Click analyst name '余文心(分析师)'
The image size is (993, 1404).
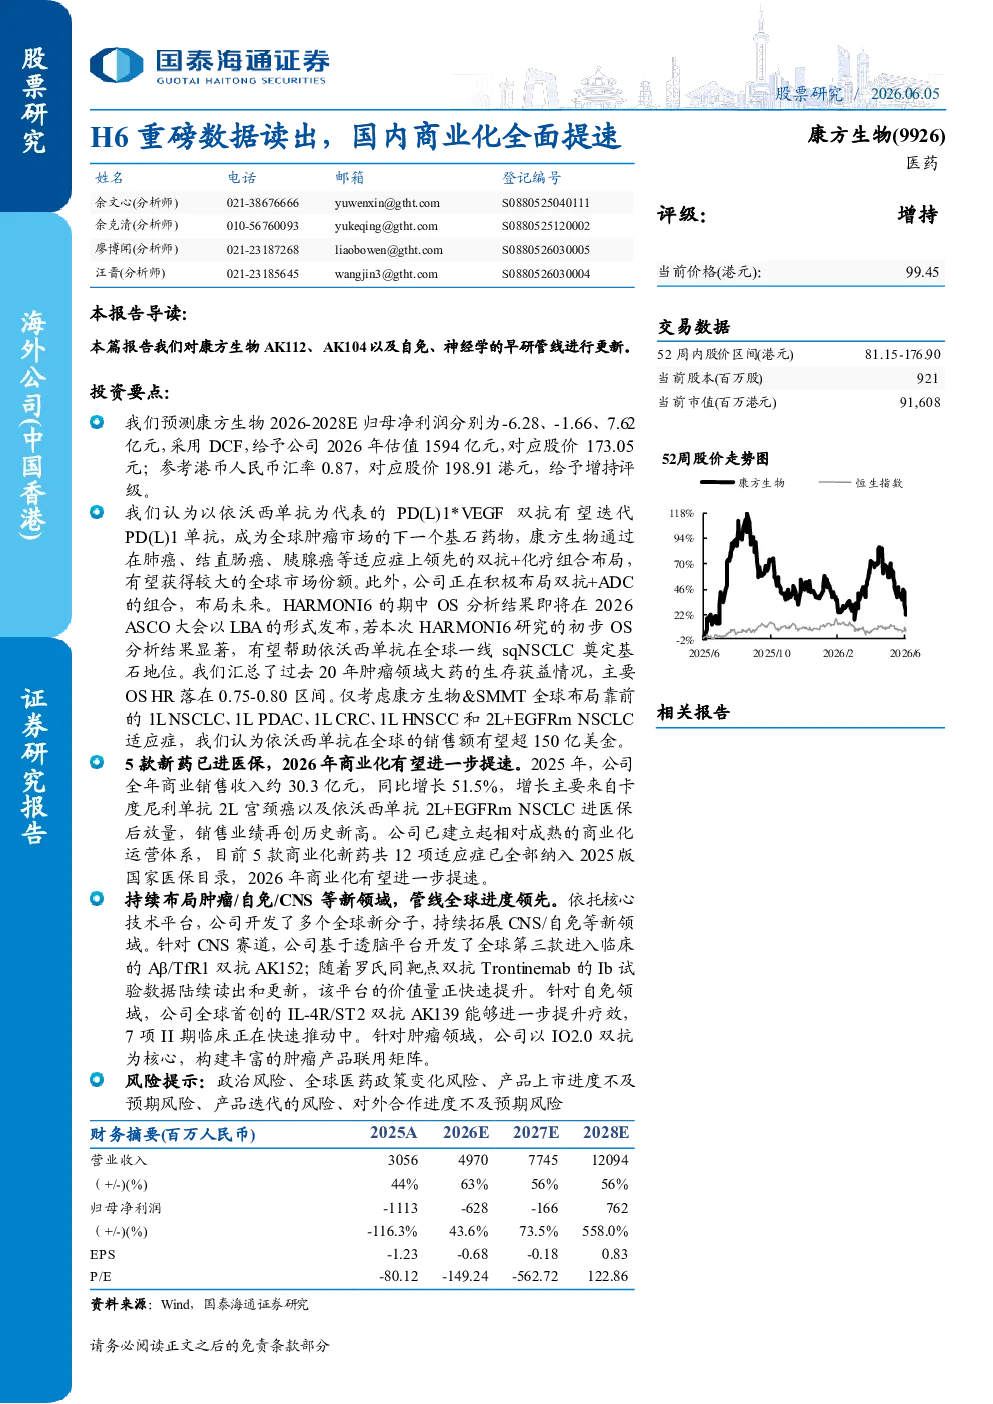point(137,203)
